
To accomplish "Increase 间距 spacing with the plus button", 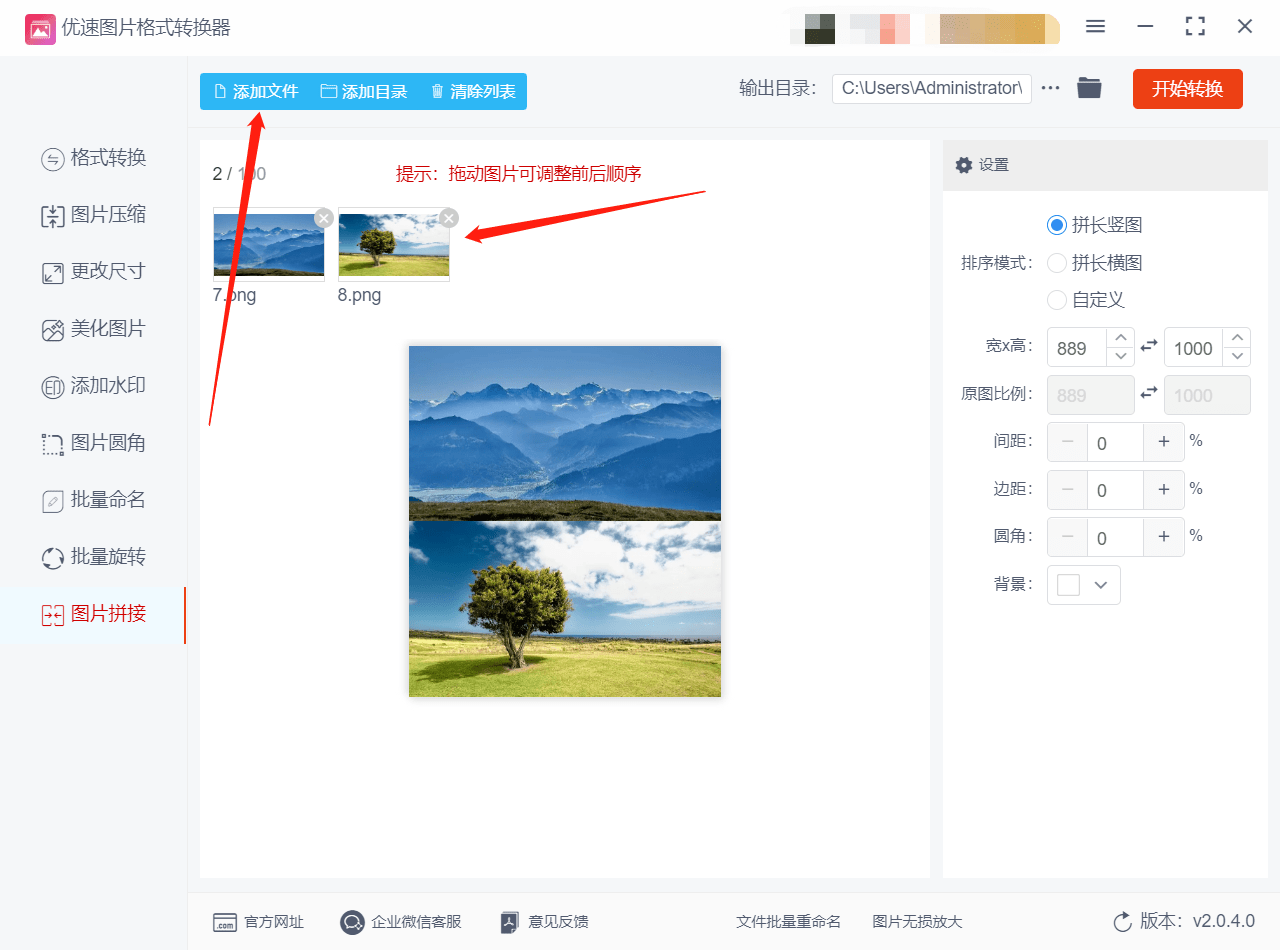I will pyautogui.click(x=1164, y=441).
